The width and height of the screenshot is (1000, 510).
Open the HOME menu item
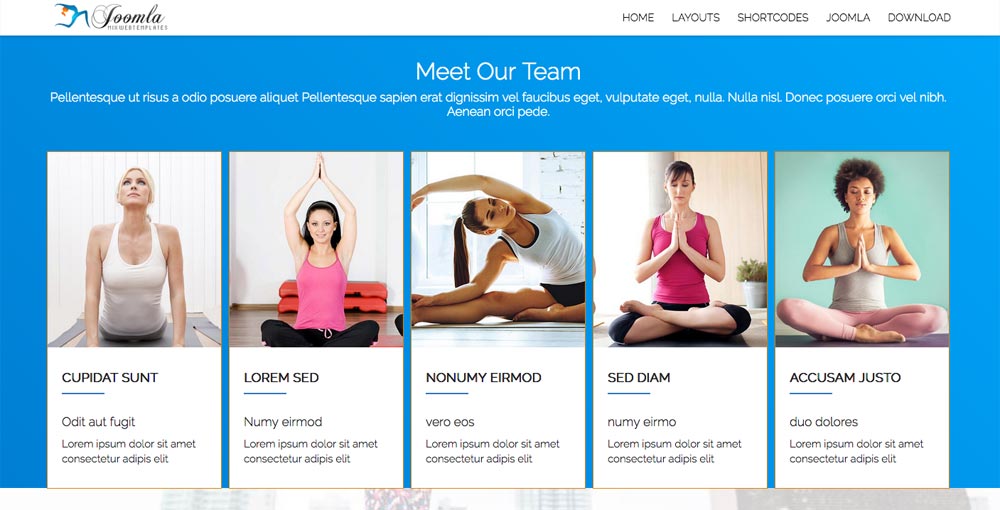pos(638,18)
